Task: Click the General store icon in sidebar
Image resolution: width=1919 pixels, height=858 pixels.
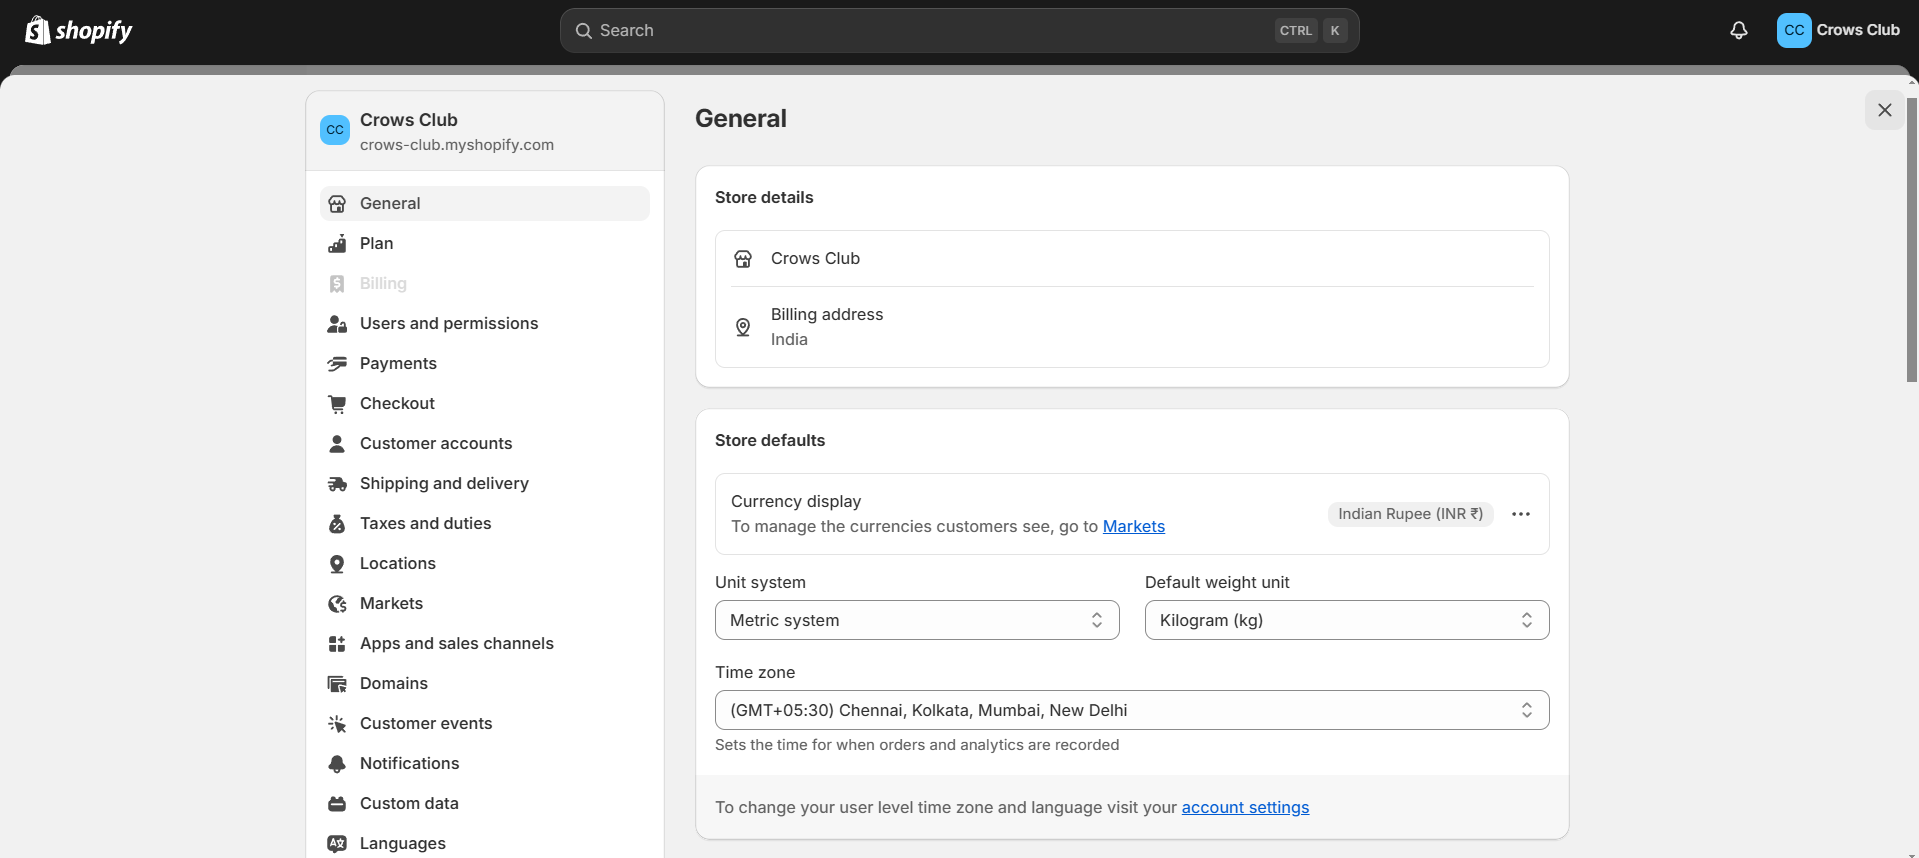Action: tap(337, 203)
